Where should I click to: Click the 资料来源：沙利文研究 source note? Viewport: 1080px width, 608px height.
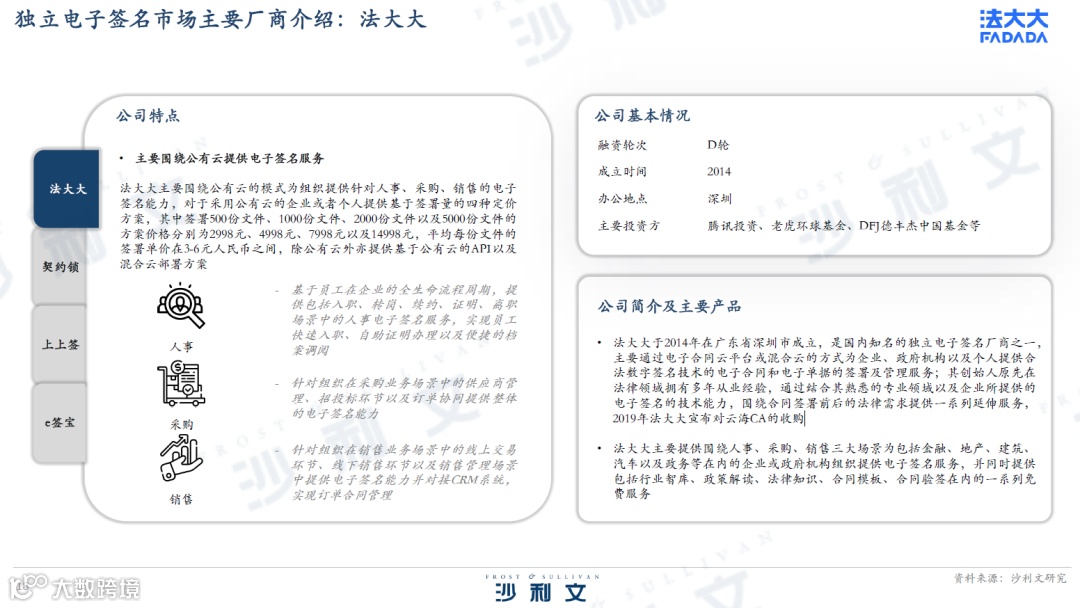click(x=1010, y=578)
